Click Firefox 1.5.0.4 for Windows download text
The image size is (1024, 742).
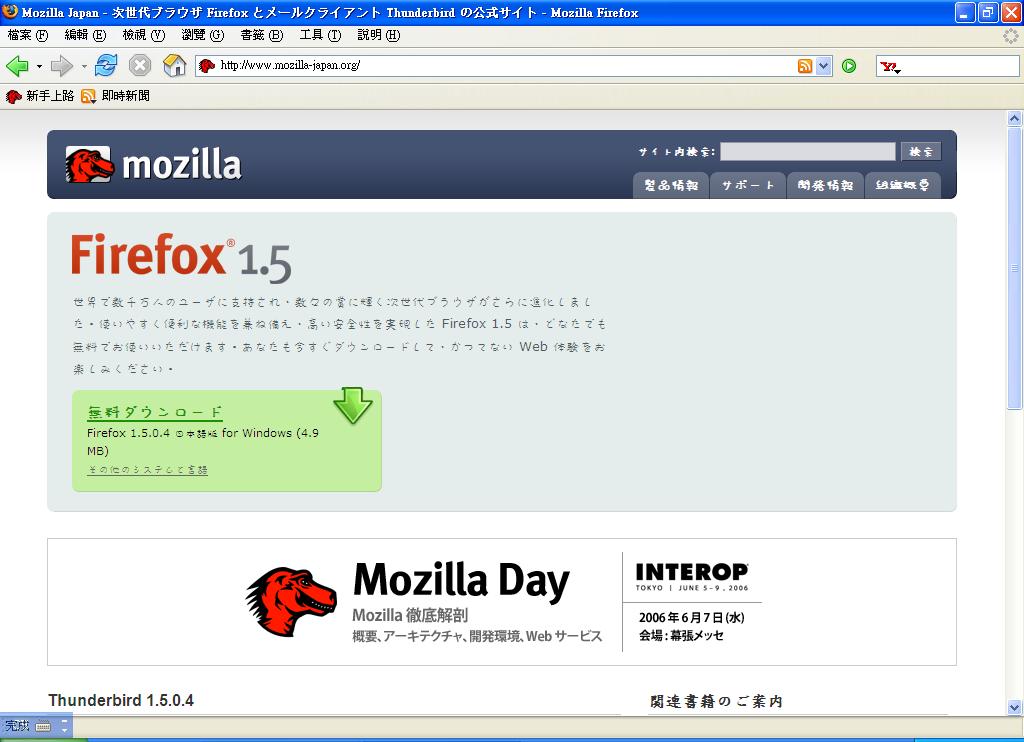coord(202,442)
